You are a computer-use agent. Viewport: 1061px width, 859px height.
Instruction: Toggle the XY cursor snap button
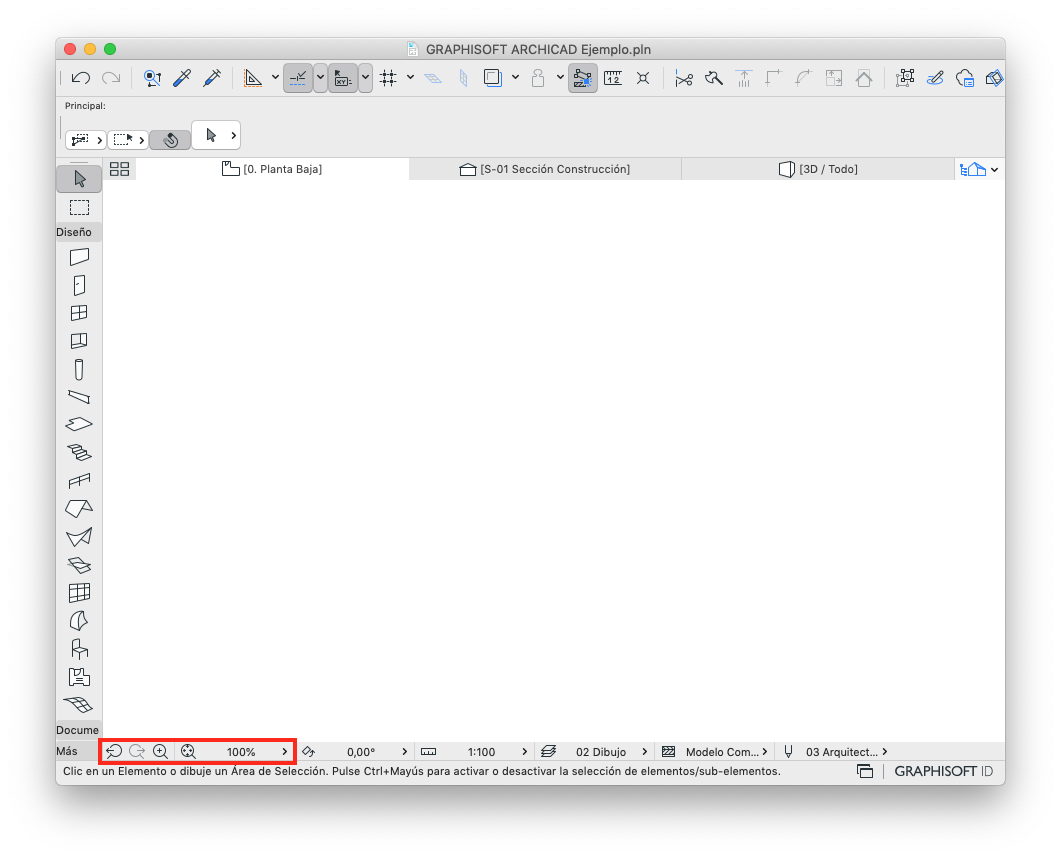coord(343,79)
